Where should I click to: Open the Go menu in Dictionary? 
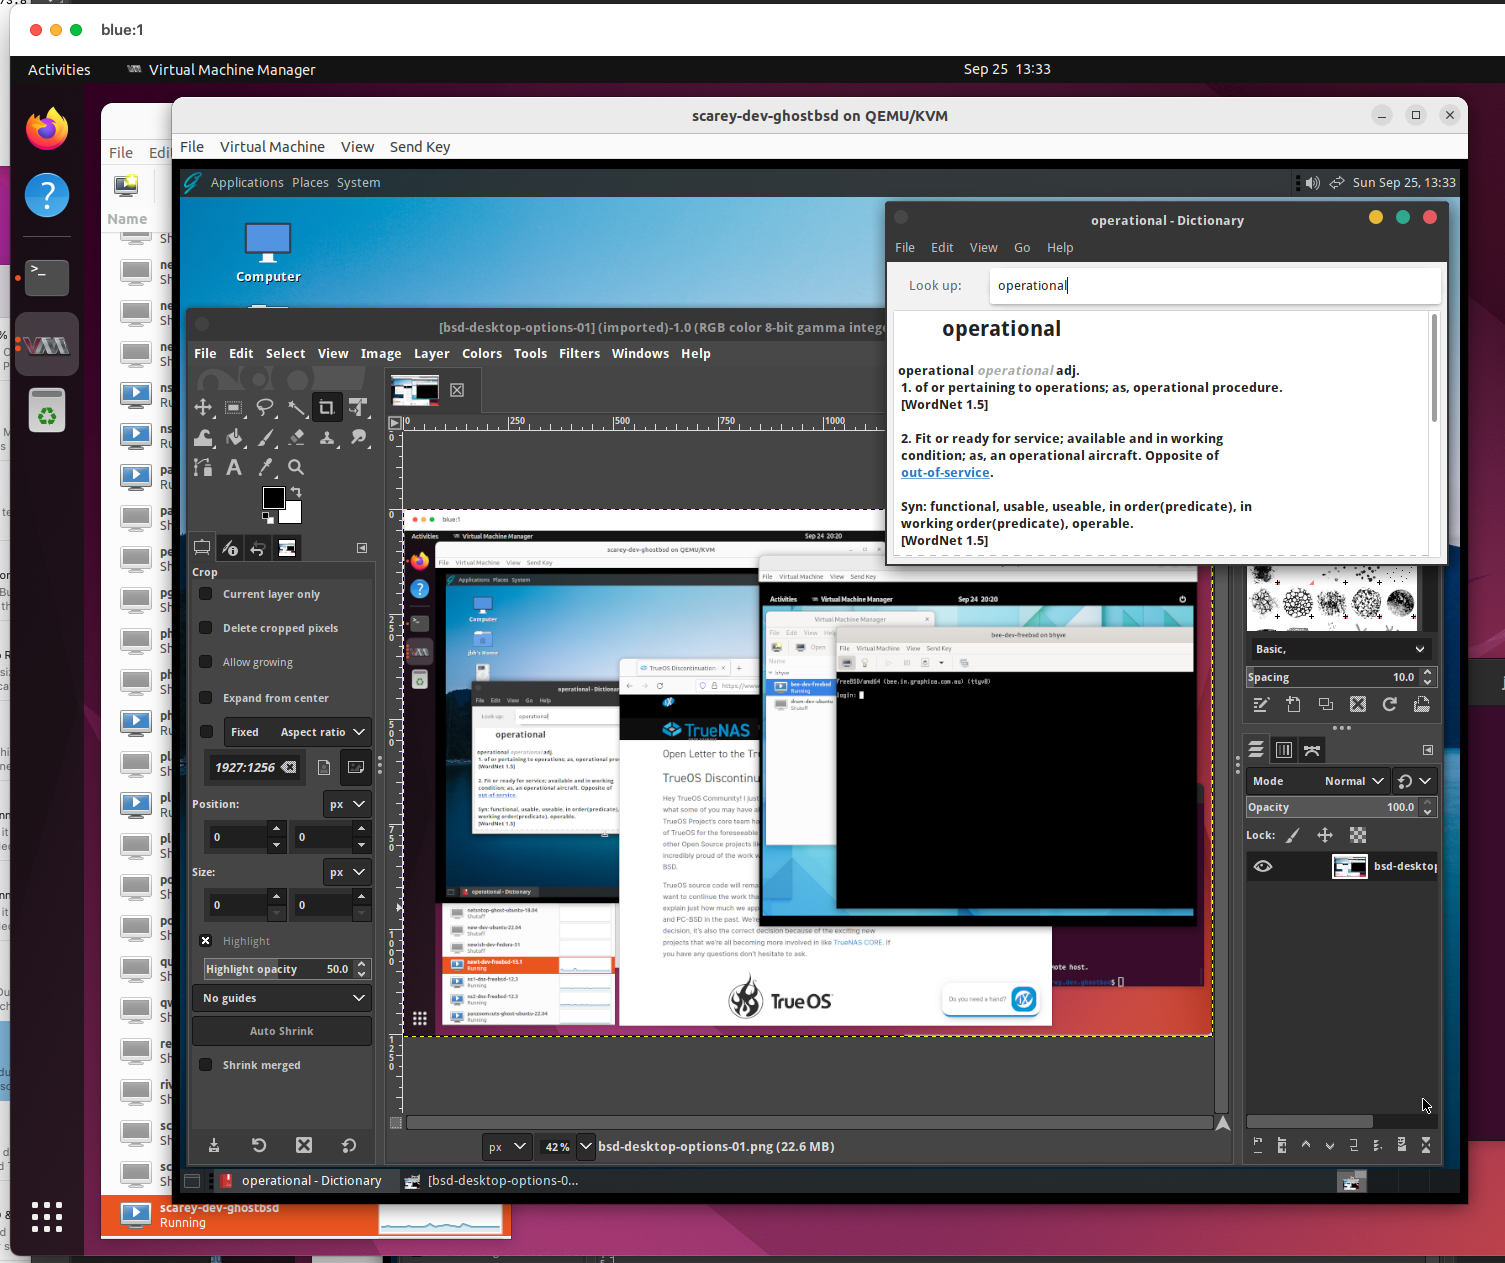click(1022, 247)
